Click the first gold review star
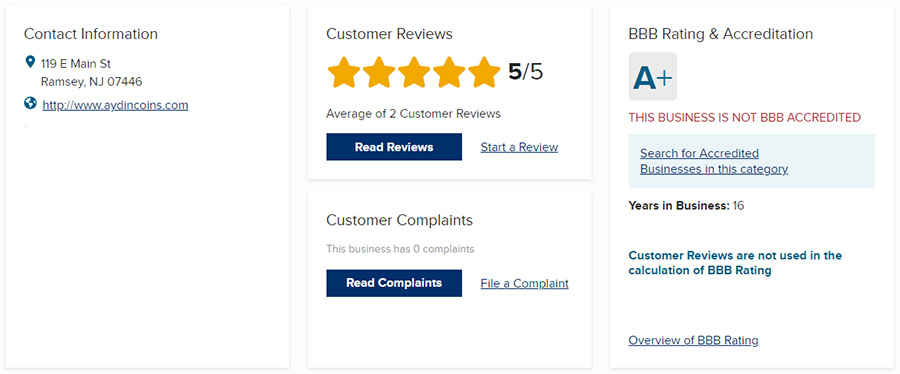900x374 pixels. click(x=344, y=72)
